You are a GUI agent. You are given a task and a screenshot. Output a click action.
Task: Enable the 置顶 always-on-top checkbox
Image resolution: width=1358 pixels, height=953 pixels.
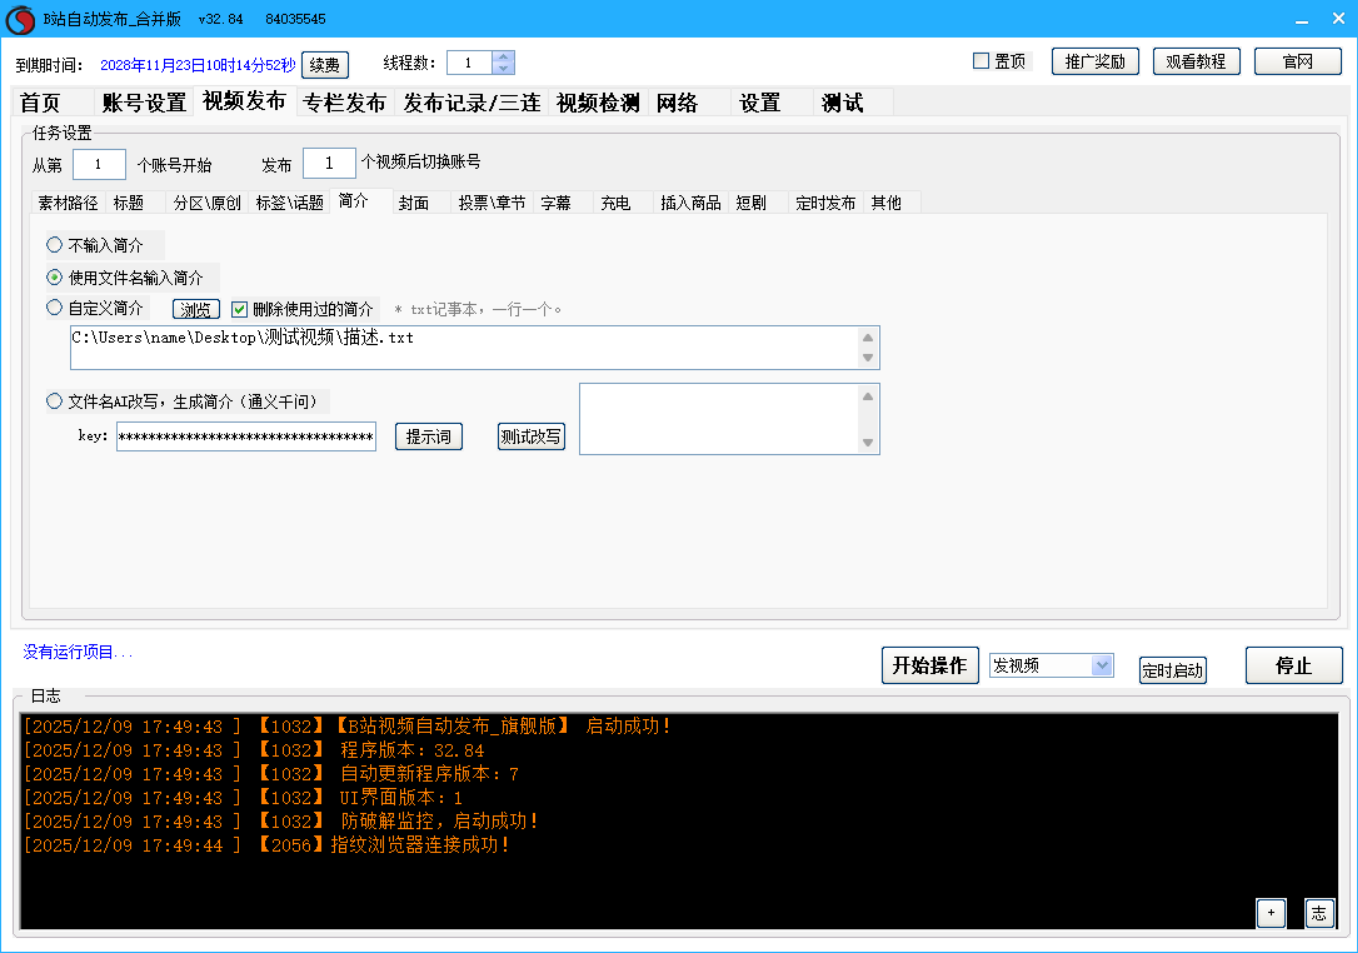(981, 61)
